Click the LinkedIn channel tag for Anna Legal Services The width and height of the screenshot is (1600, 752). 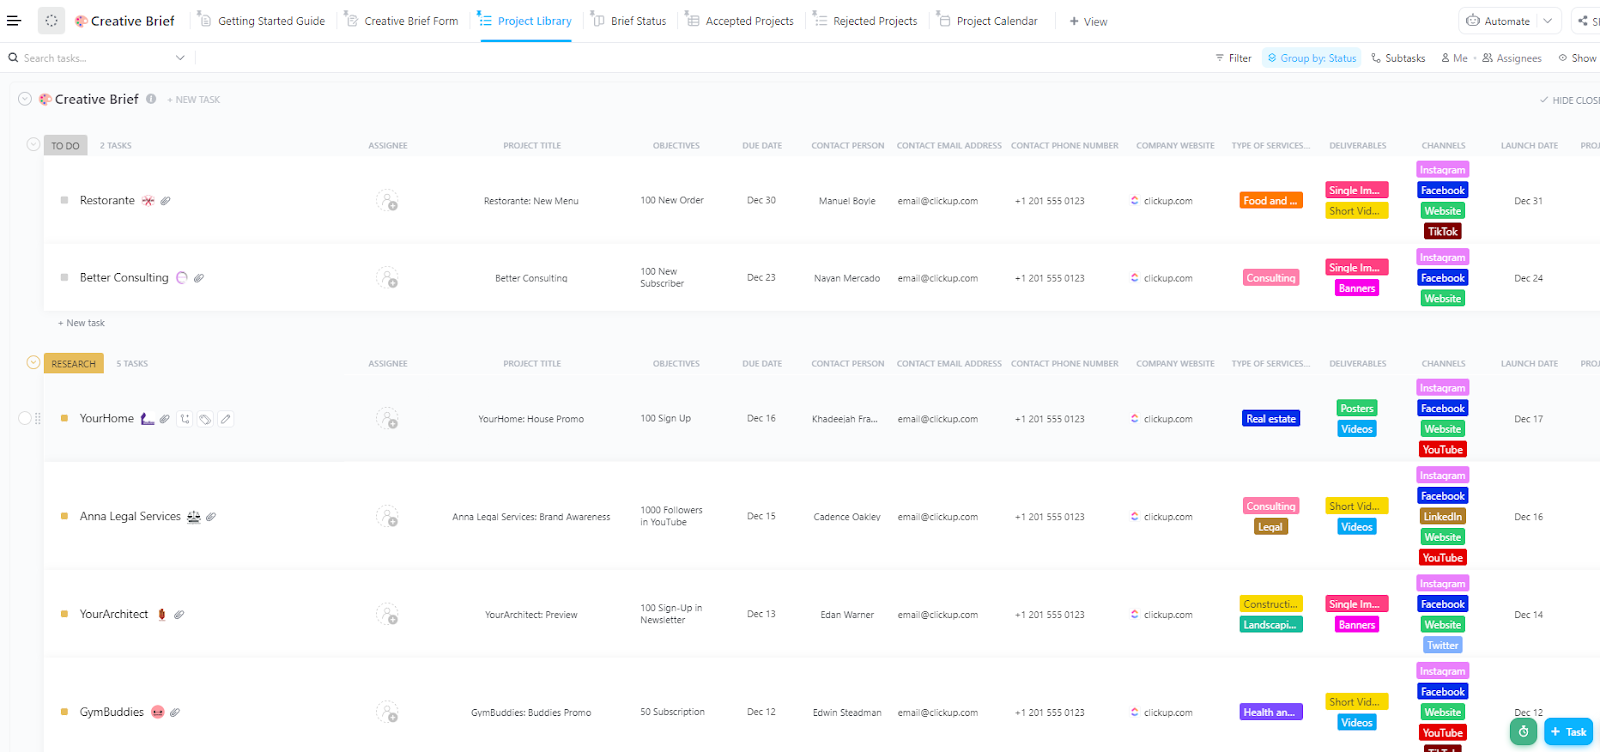[1443, 517]
